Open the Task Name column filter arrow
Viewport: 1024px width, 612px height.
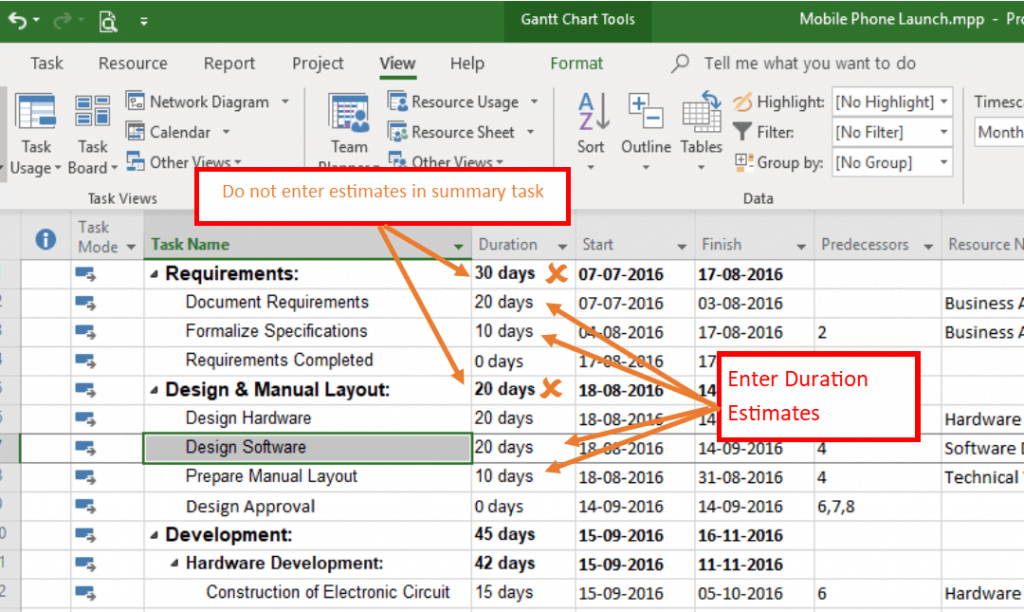coord(458,246)
